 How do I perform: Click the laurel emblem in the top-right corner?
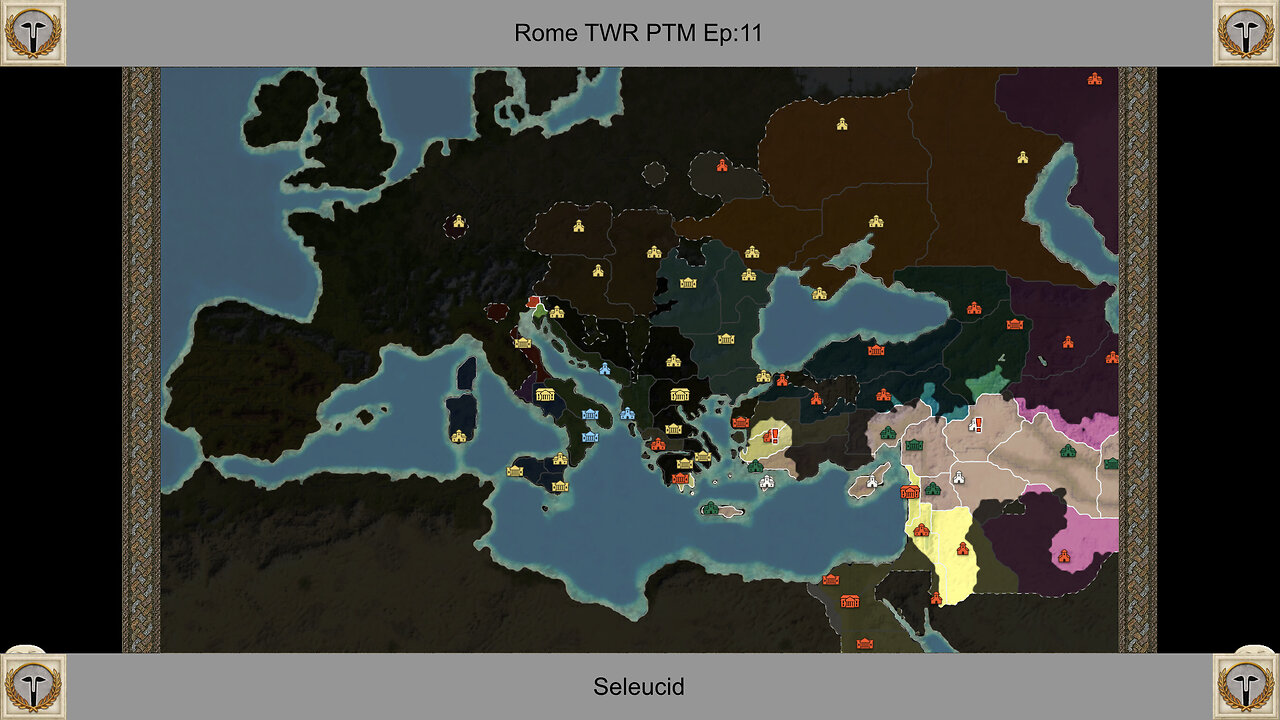coord(1246,32)
